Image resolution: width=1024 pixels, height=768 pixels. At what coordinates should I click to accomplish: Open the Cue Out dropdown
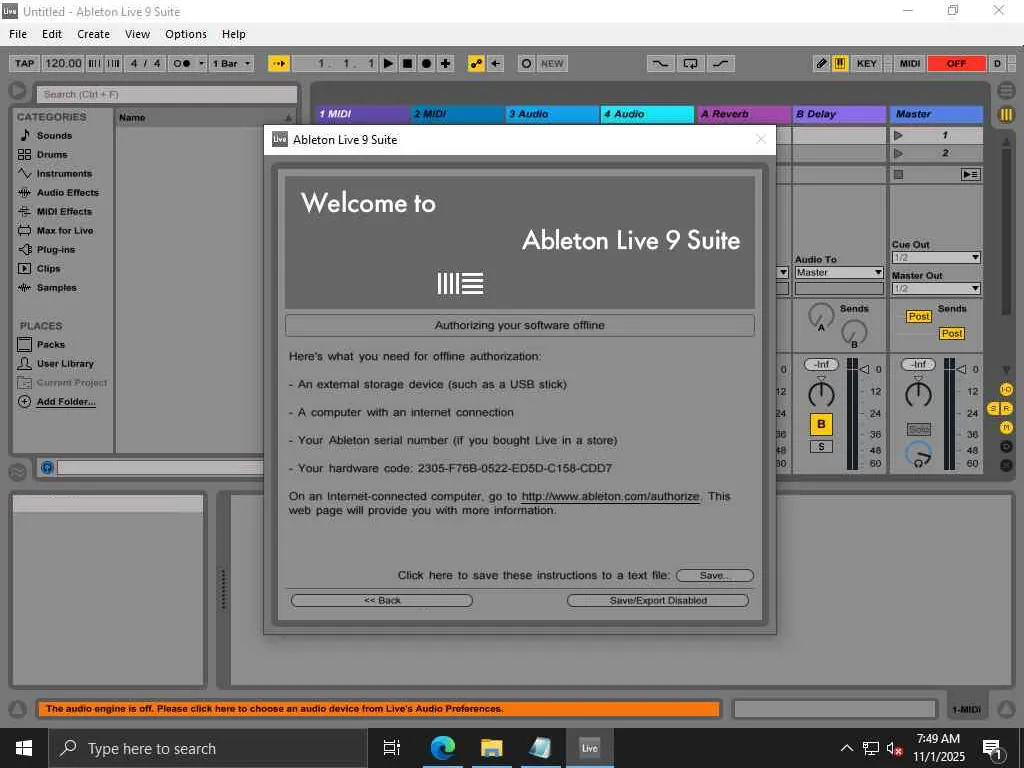[936, 257]
